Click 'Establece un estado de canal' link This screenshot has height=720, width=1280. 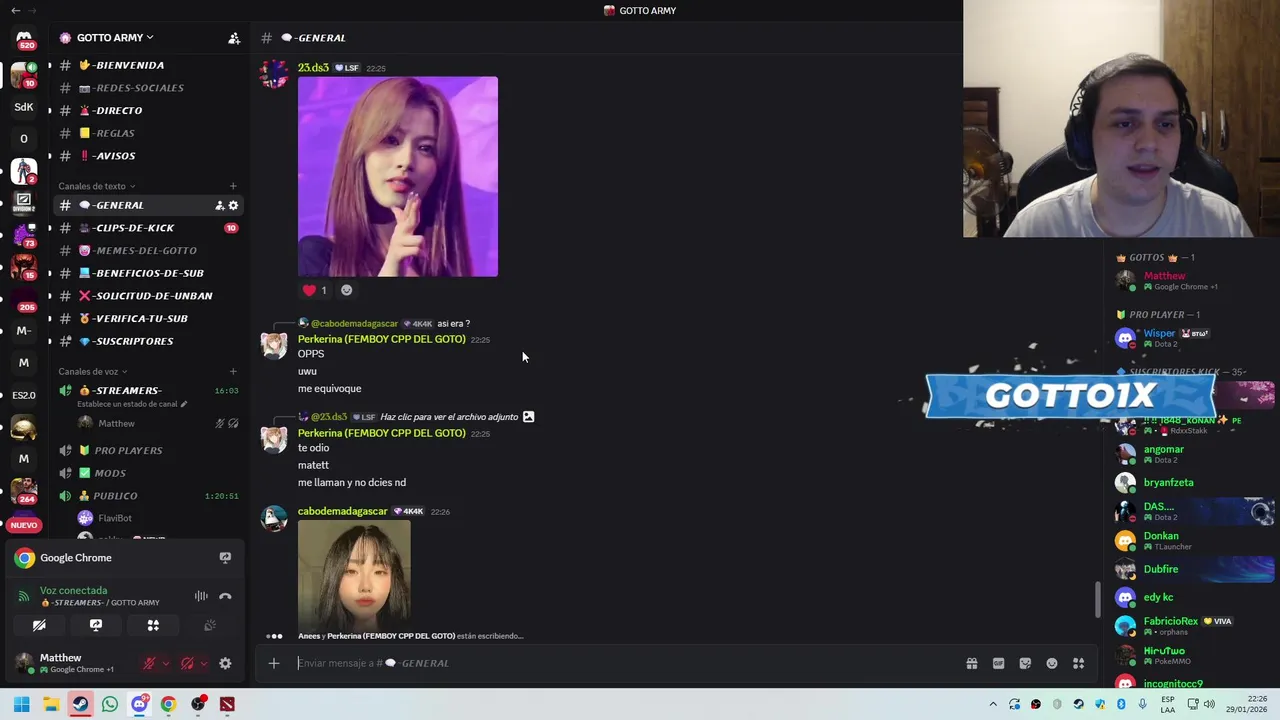132,404
